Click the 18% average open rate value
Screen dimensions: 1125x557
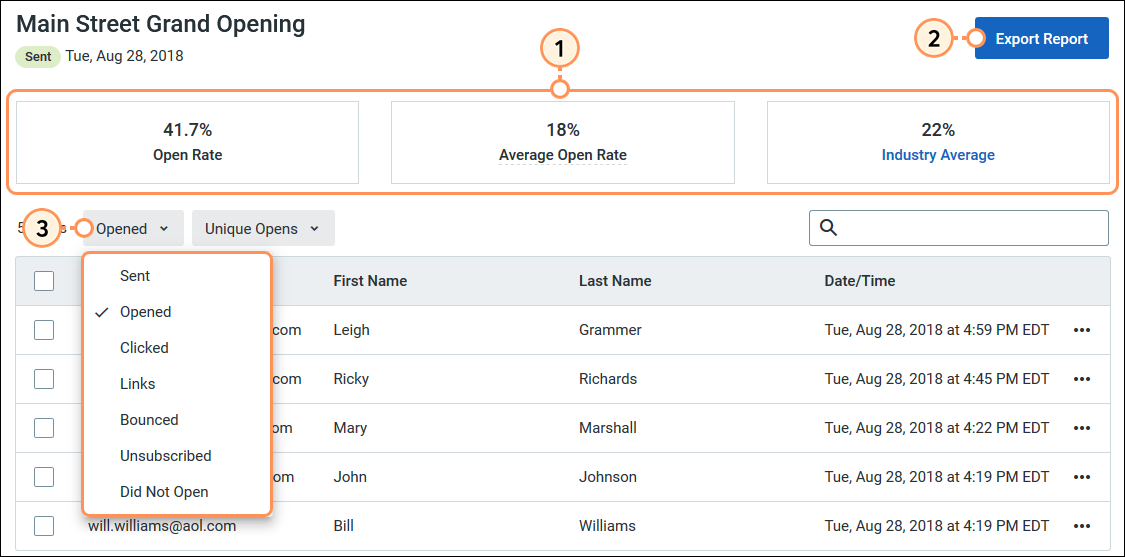click(x=562, y=130)
